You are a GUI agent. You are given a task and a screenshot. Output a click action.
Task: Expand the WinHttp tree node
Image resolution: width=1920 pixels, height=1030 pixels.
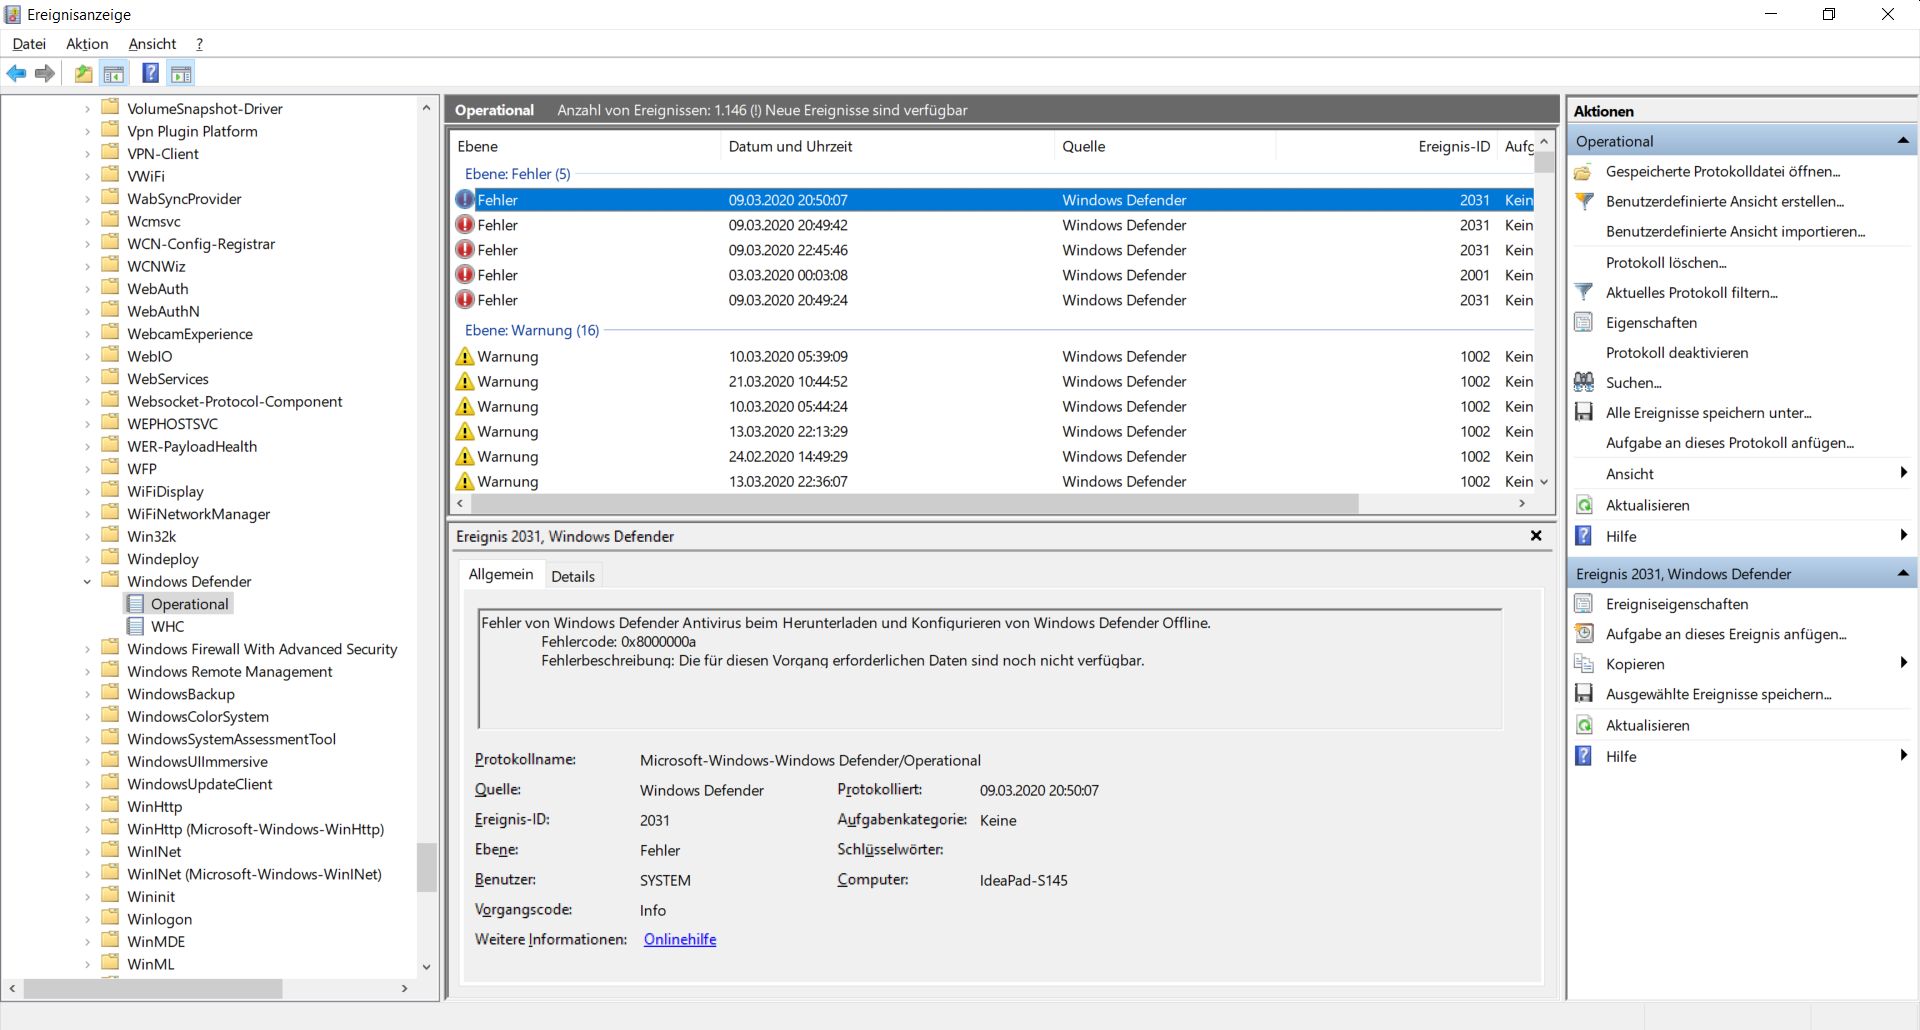point(87,806)
